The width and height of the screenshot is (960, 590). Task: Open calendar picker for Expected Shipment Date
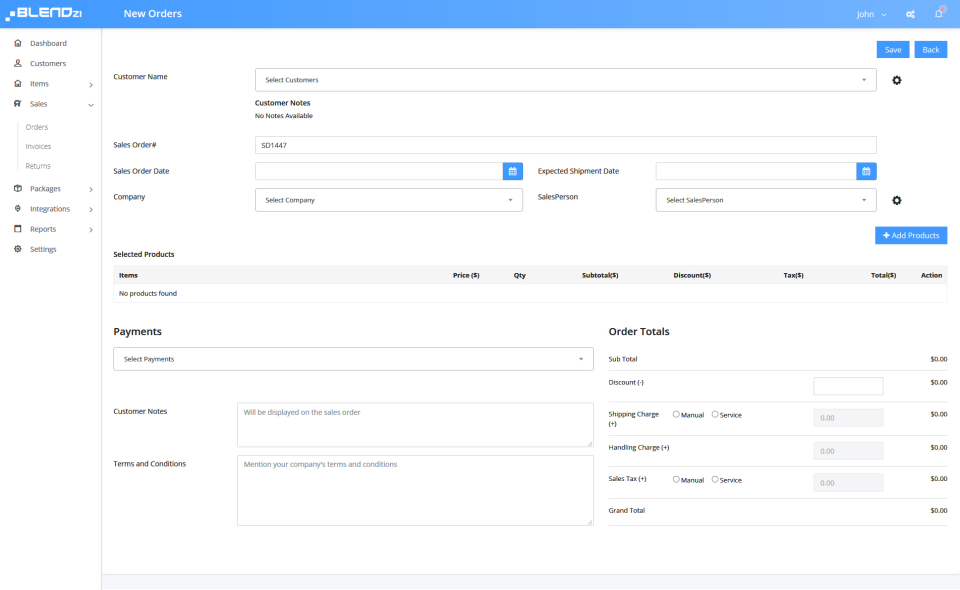pyautogui.click(x=866, y=171)
